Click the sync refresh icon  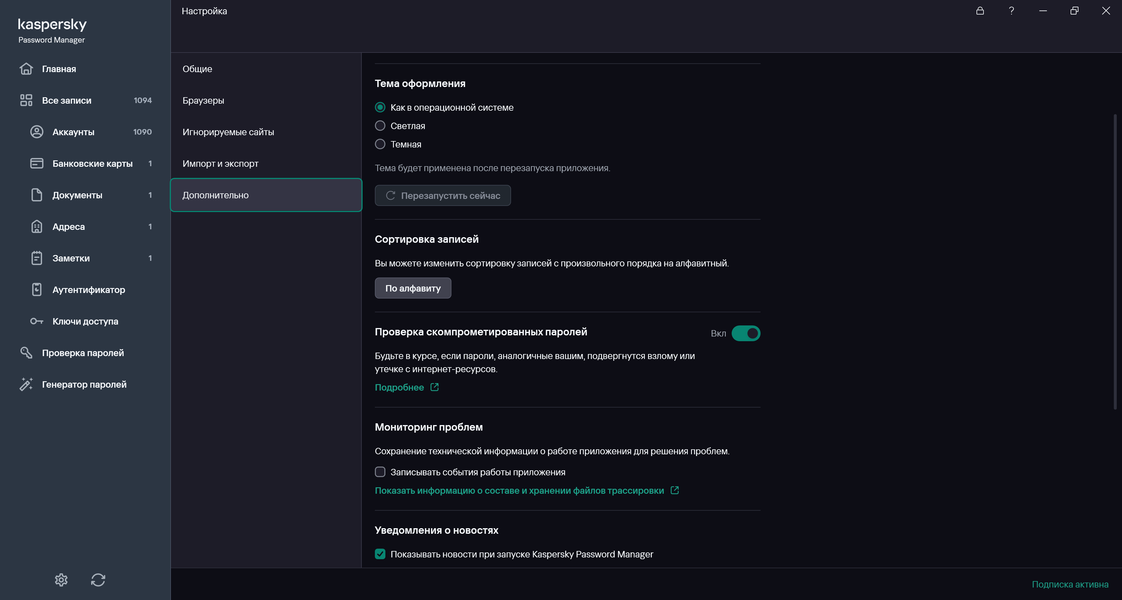pos(98,580)
